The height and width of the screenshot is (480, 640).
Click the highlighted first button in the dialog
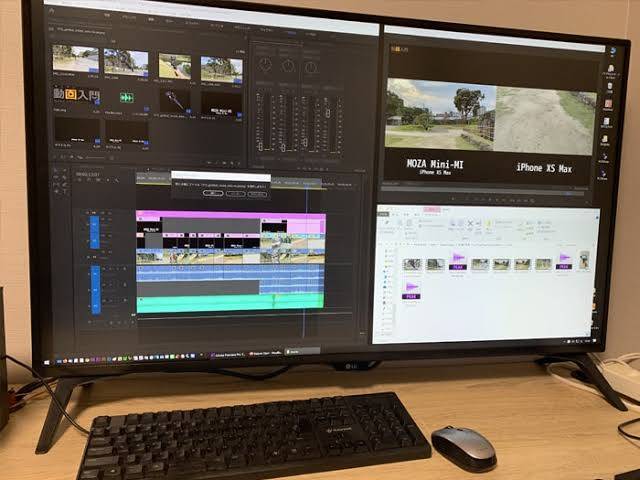[x=213, y=193]
